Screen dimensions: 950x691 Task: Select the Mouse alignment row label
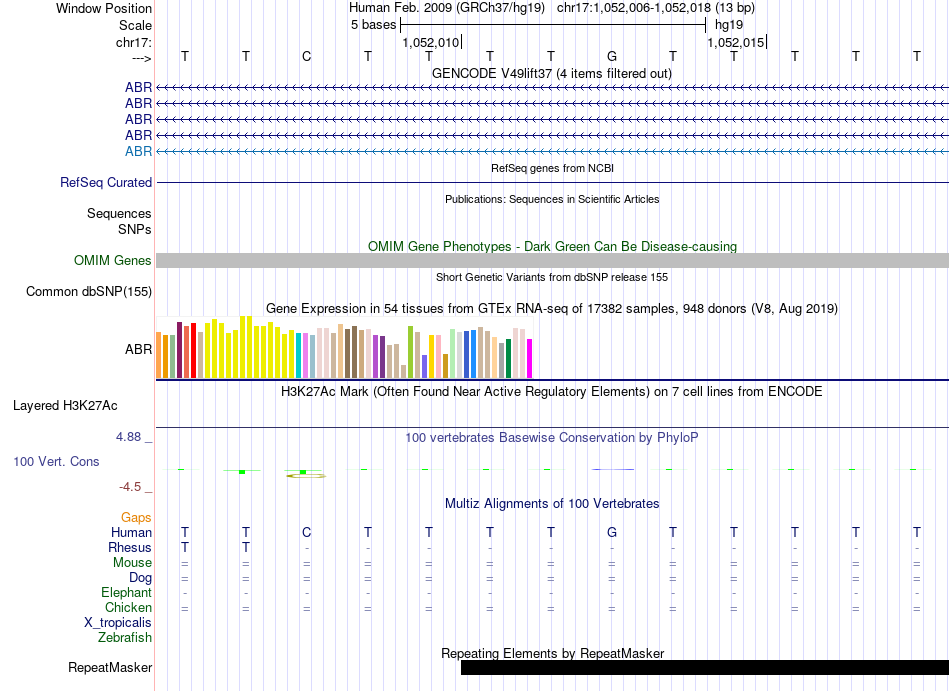[132, 563]
